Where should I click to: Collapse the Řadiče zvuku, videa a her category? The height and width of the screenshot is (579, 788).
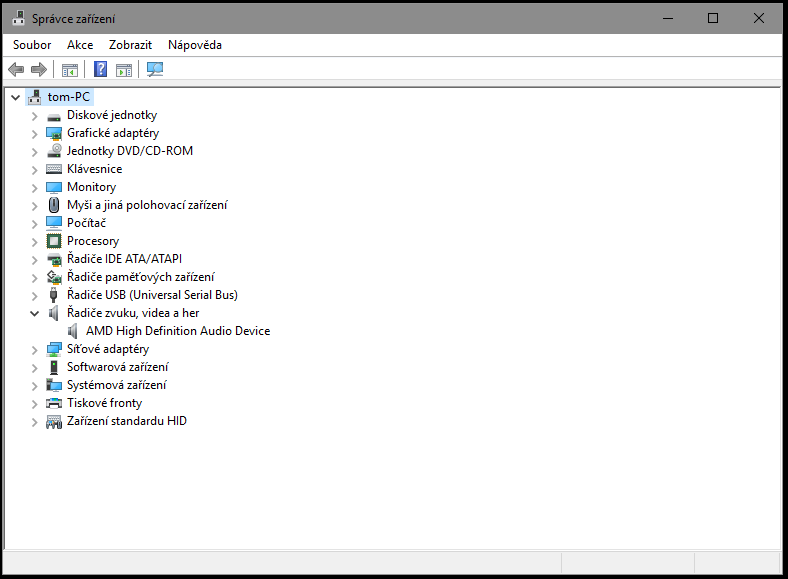[x=34, y=314]
